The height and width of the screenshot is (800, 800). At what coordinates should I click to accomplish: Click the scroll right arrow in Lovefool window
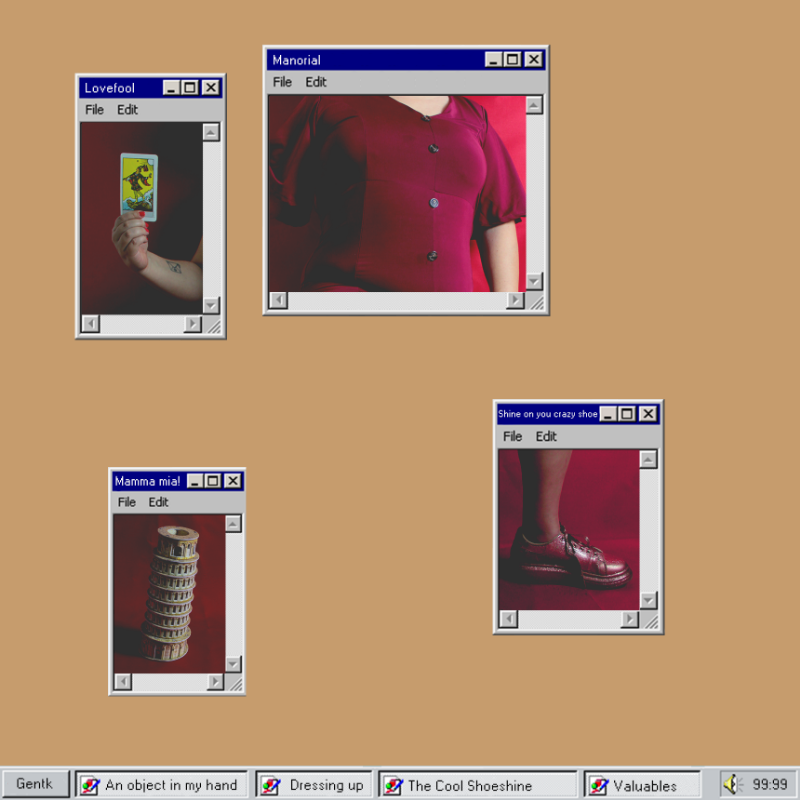point(193,323)
